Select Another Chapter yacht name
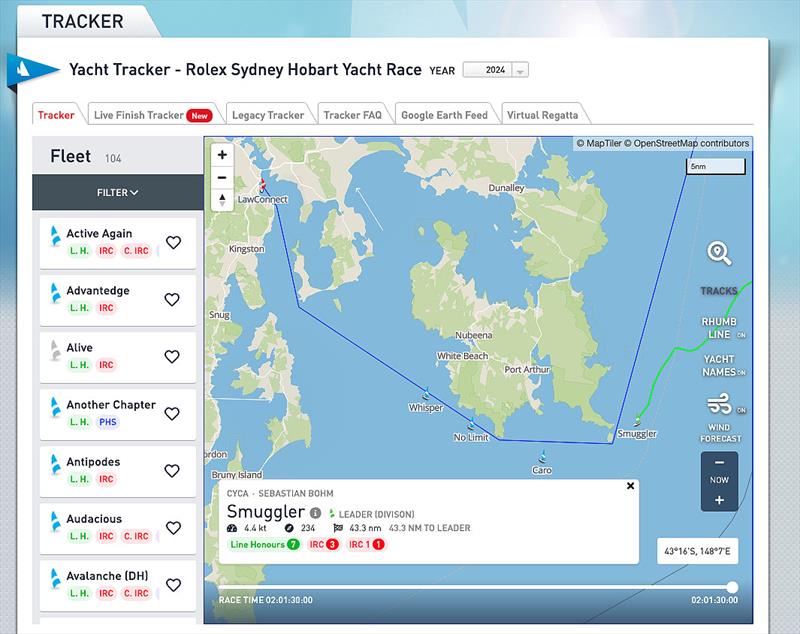The height and width of the screenshot is (634, 800). [111, 404]
